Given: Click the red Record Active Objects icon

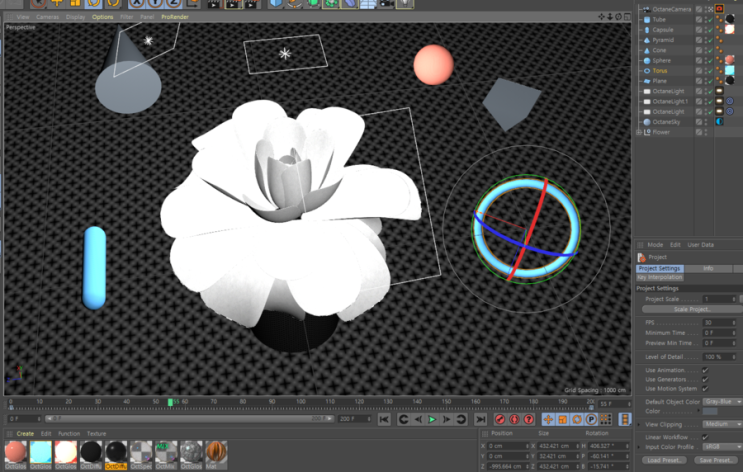Looking at the screenshot, I should (x=500, y=419).
